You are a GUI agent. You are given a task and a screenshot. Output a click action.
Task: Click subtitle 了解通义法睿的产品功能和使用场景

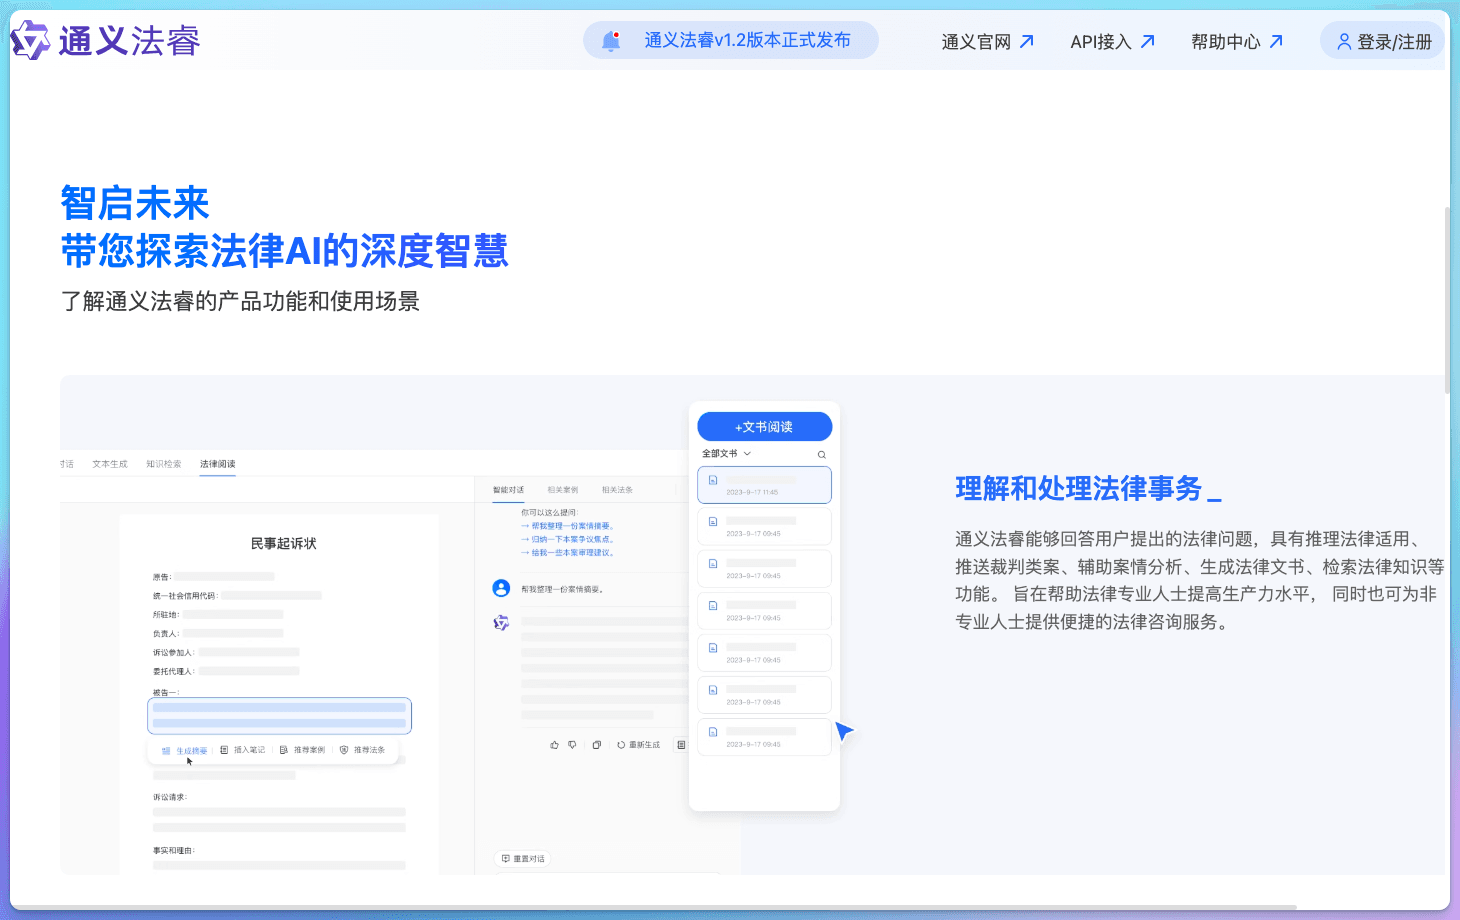pyautogui.click(x=240, y=301)
